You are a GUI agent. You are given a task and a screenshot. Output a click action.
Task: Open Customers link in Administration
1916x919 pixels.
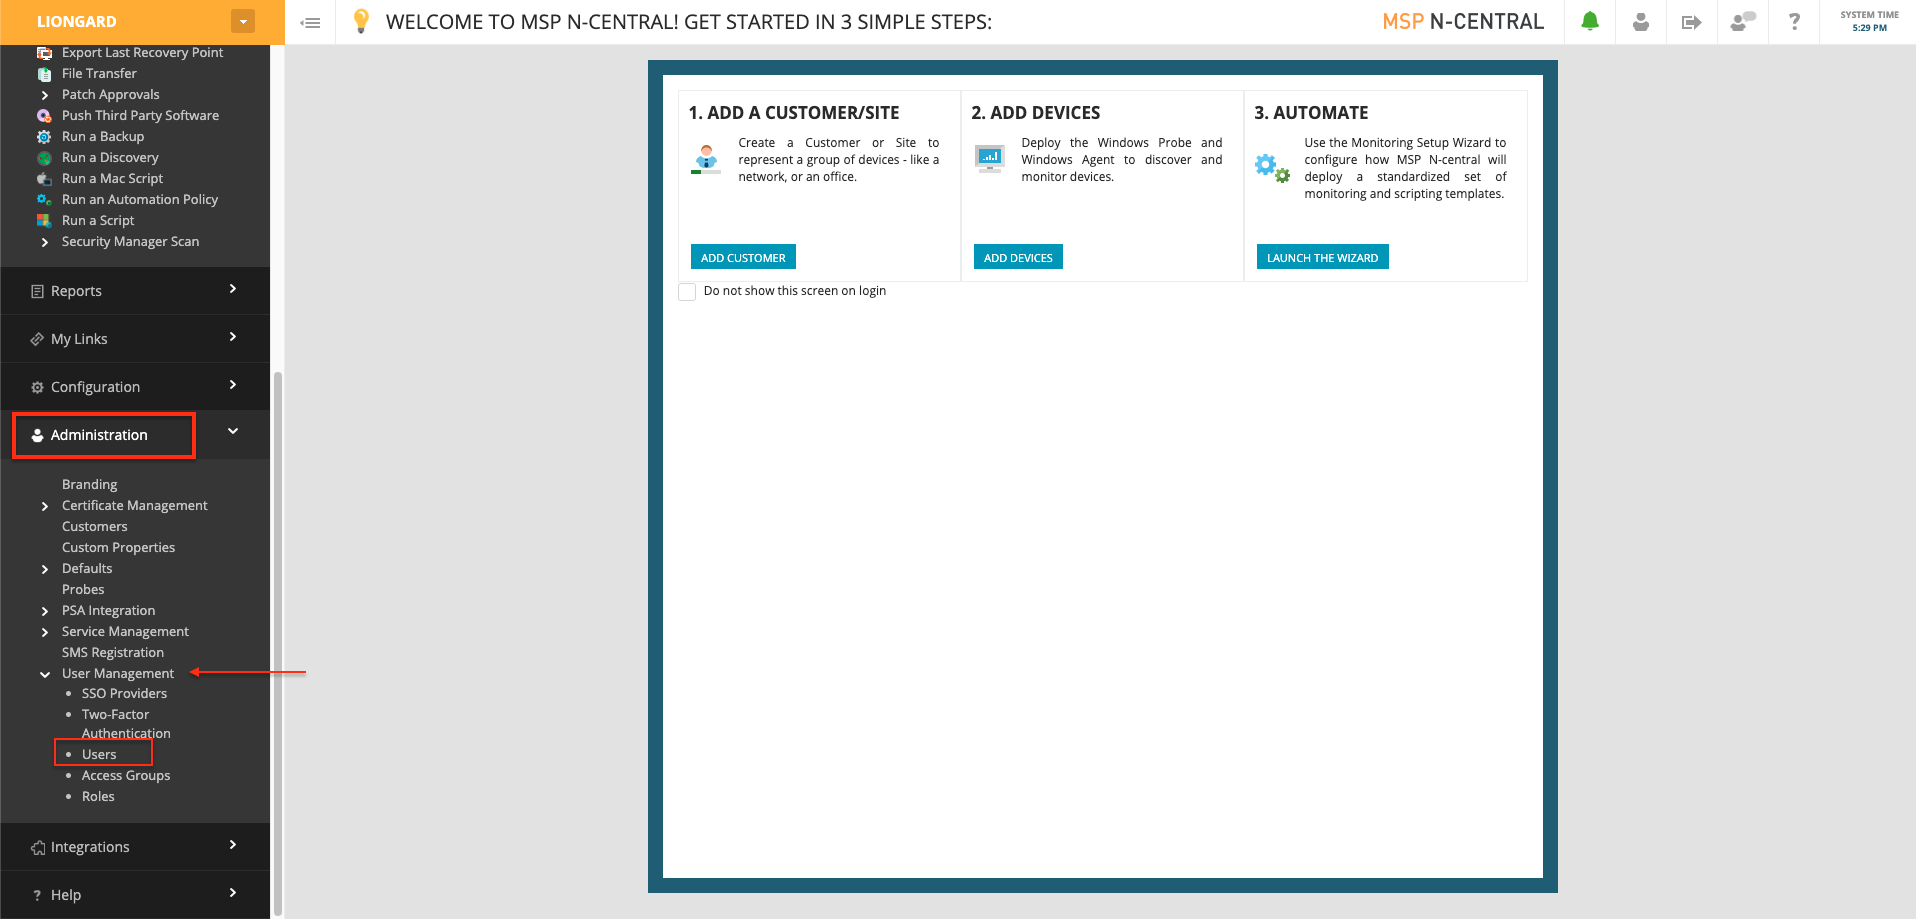(x=95, y=526)
